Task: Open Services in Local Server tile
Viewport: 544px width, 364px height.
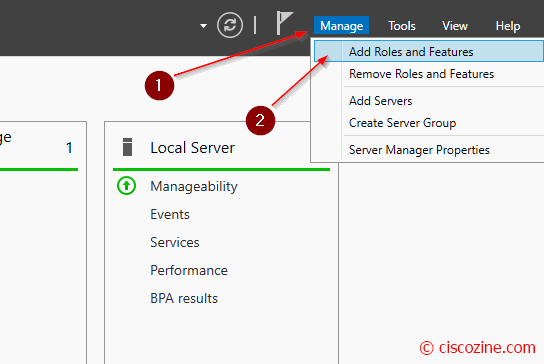Action: (175, 242)
